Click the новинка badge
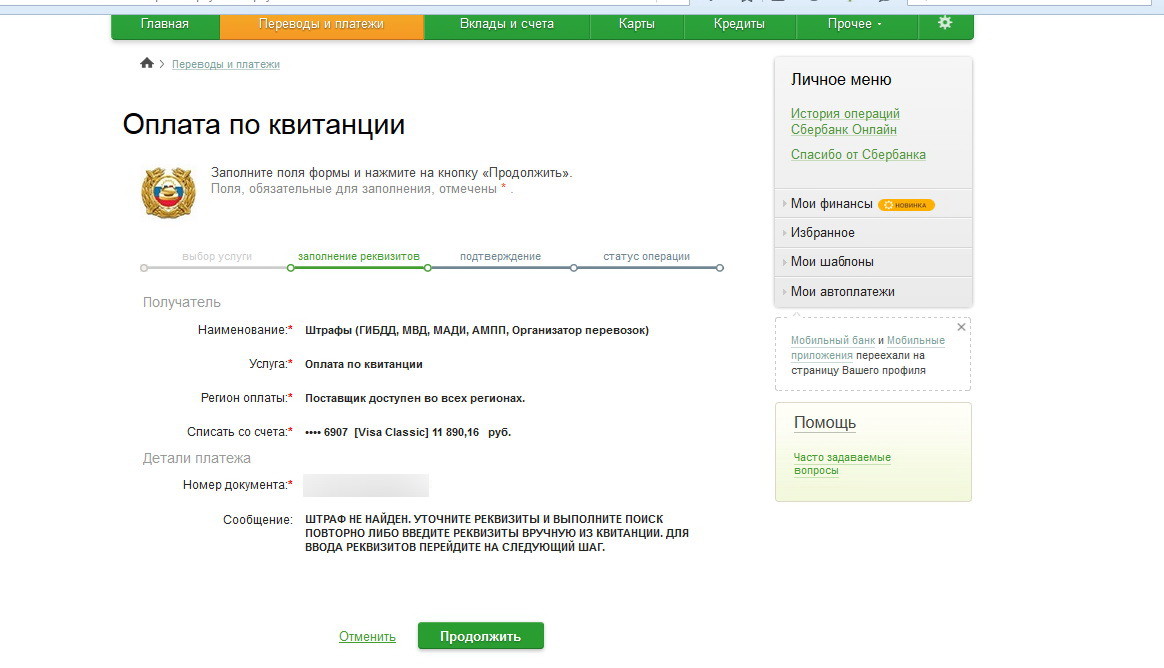 click(x=906, y=205)
